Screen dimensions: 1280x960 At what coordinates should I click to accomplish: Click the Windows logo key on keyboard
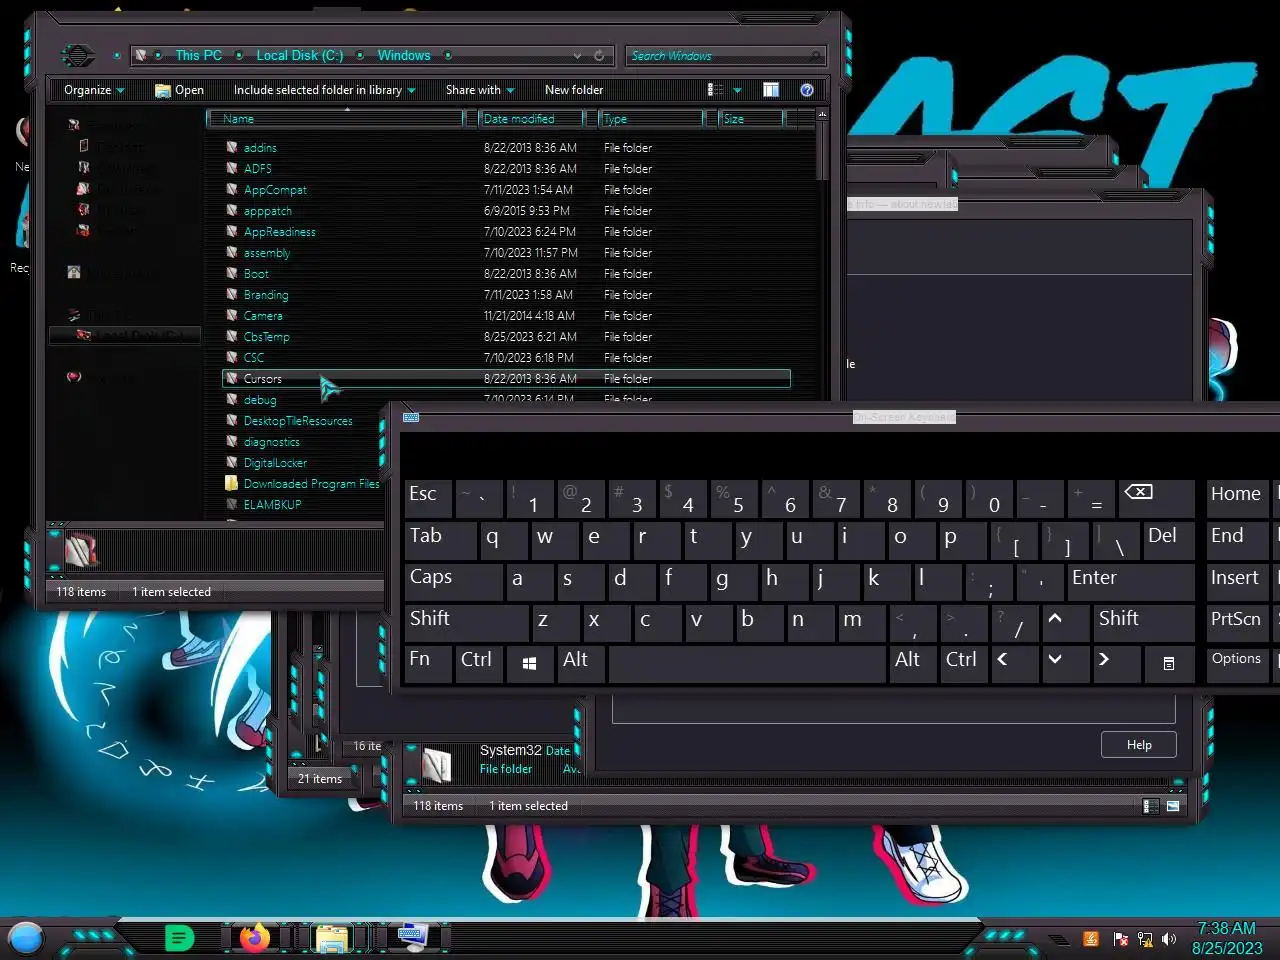tap(529, 663)
